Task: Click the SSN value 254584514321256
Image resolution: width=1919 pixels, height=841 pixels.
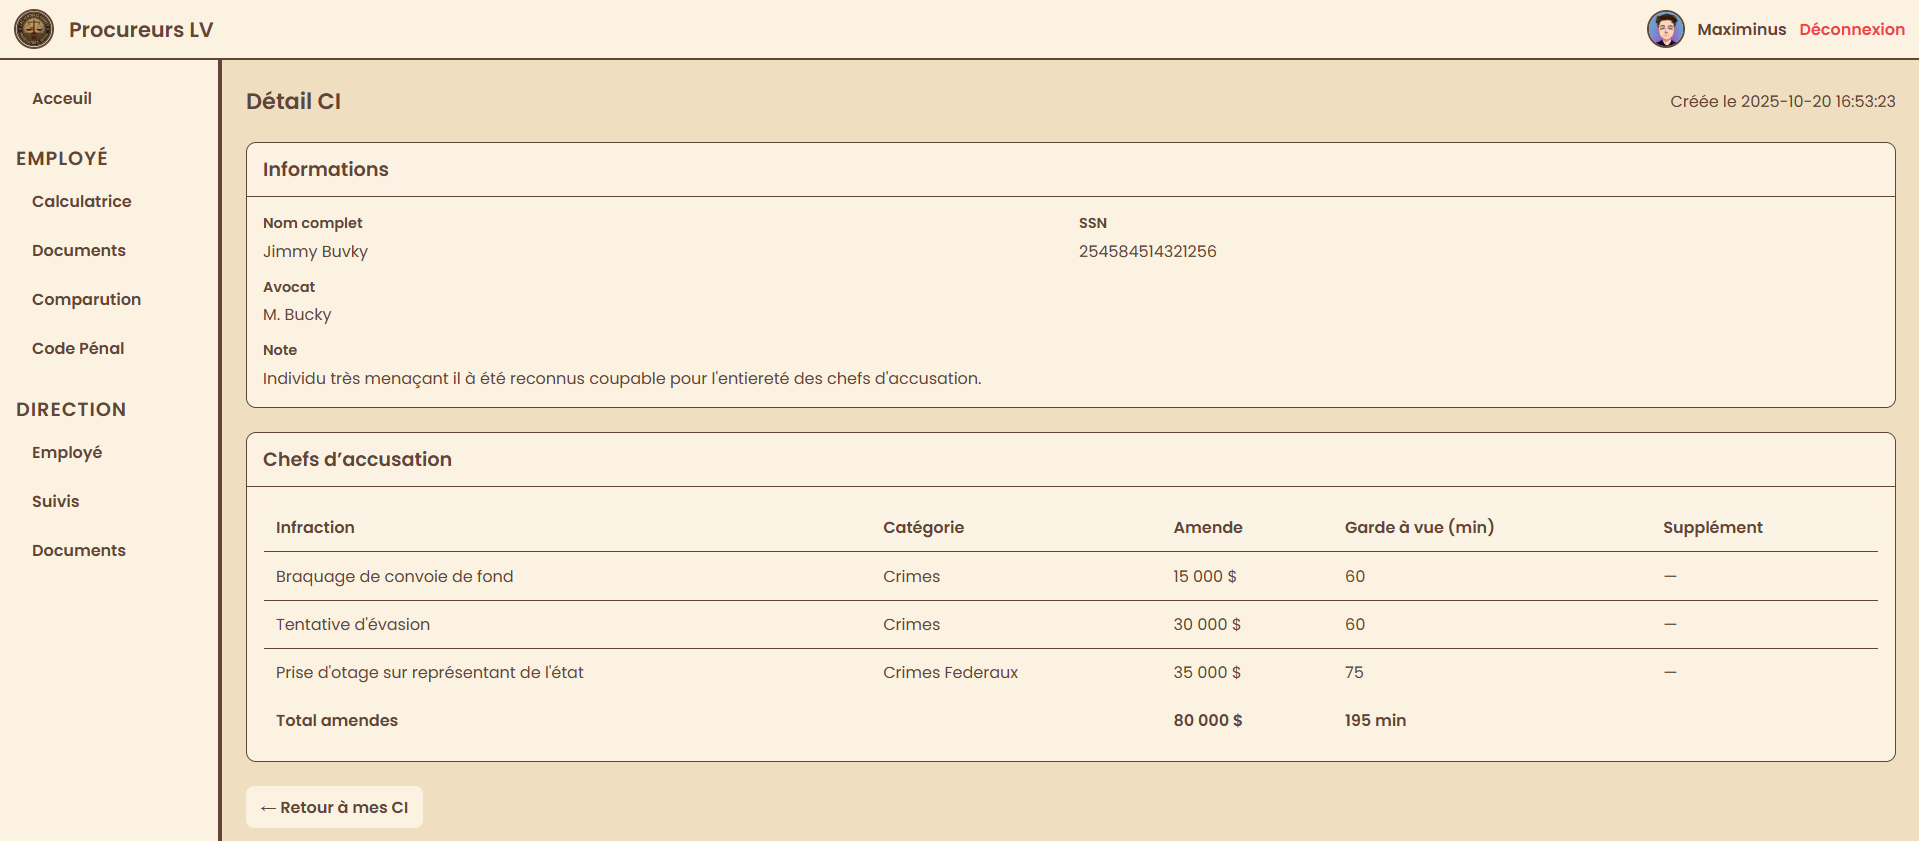Action: tap(1147, 251)
